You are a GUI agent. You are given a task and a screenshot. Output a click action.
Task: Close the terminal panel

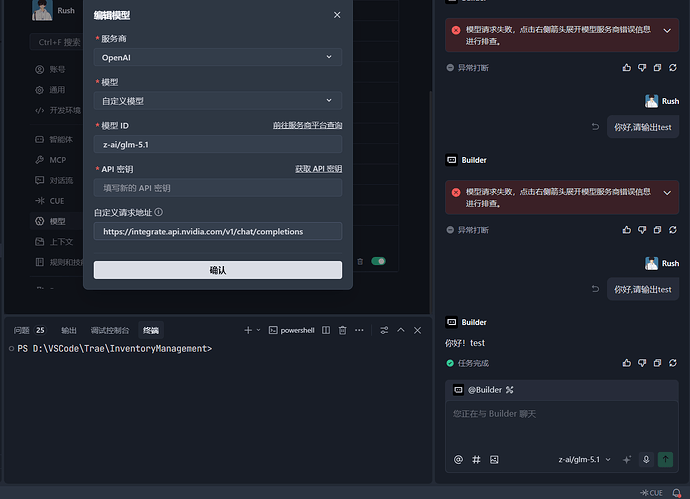(418, 330)
